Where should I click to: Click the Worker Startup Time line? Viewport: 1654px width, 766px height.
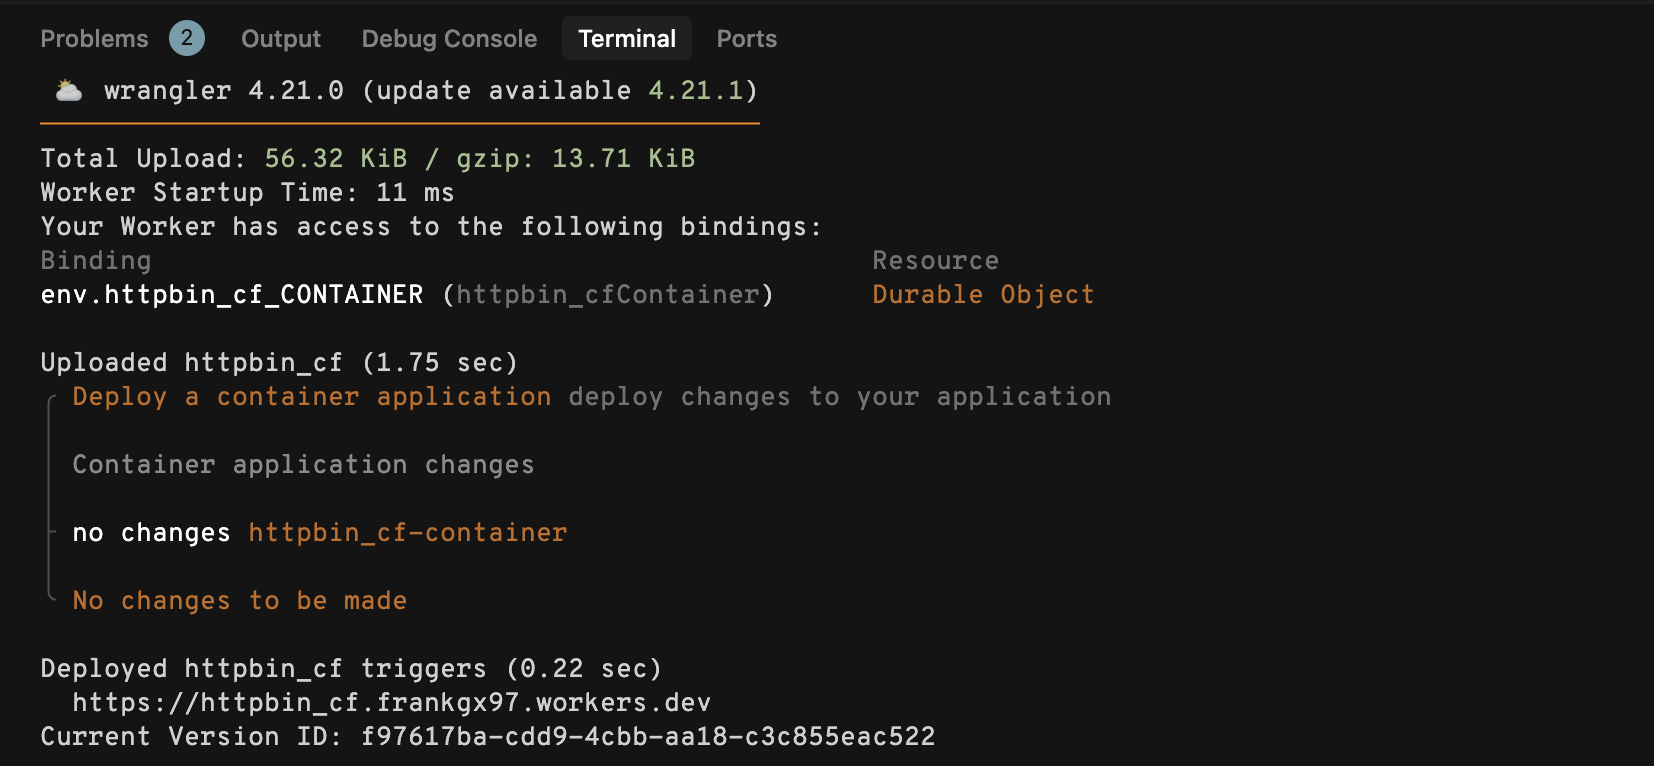coord(248,193)
